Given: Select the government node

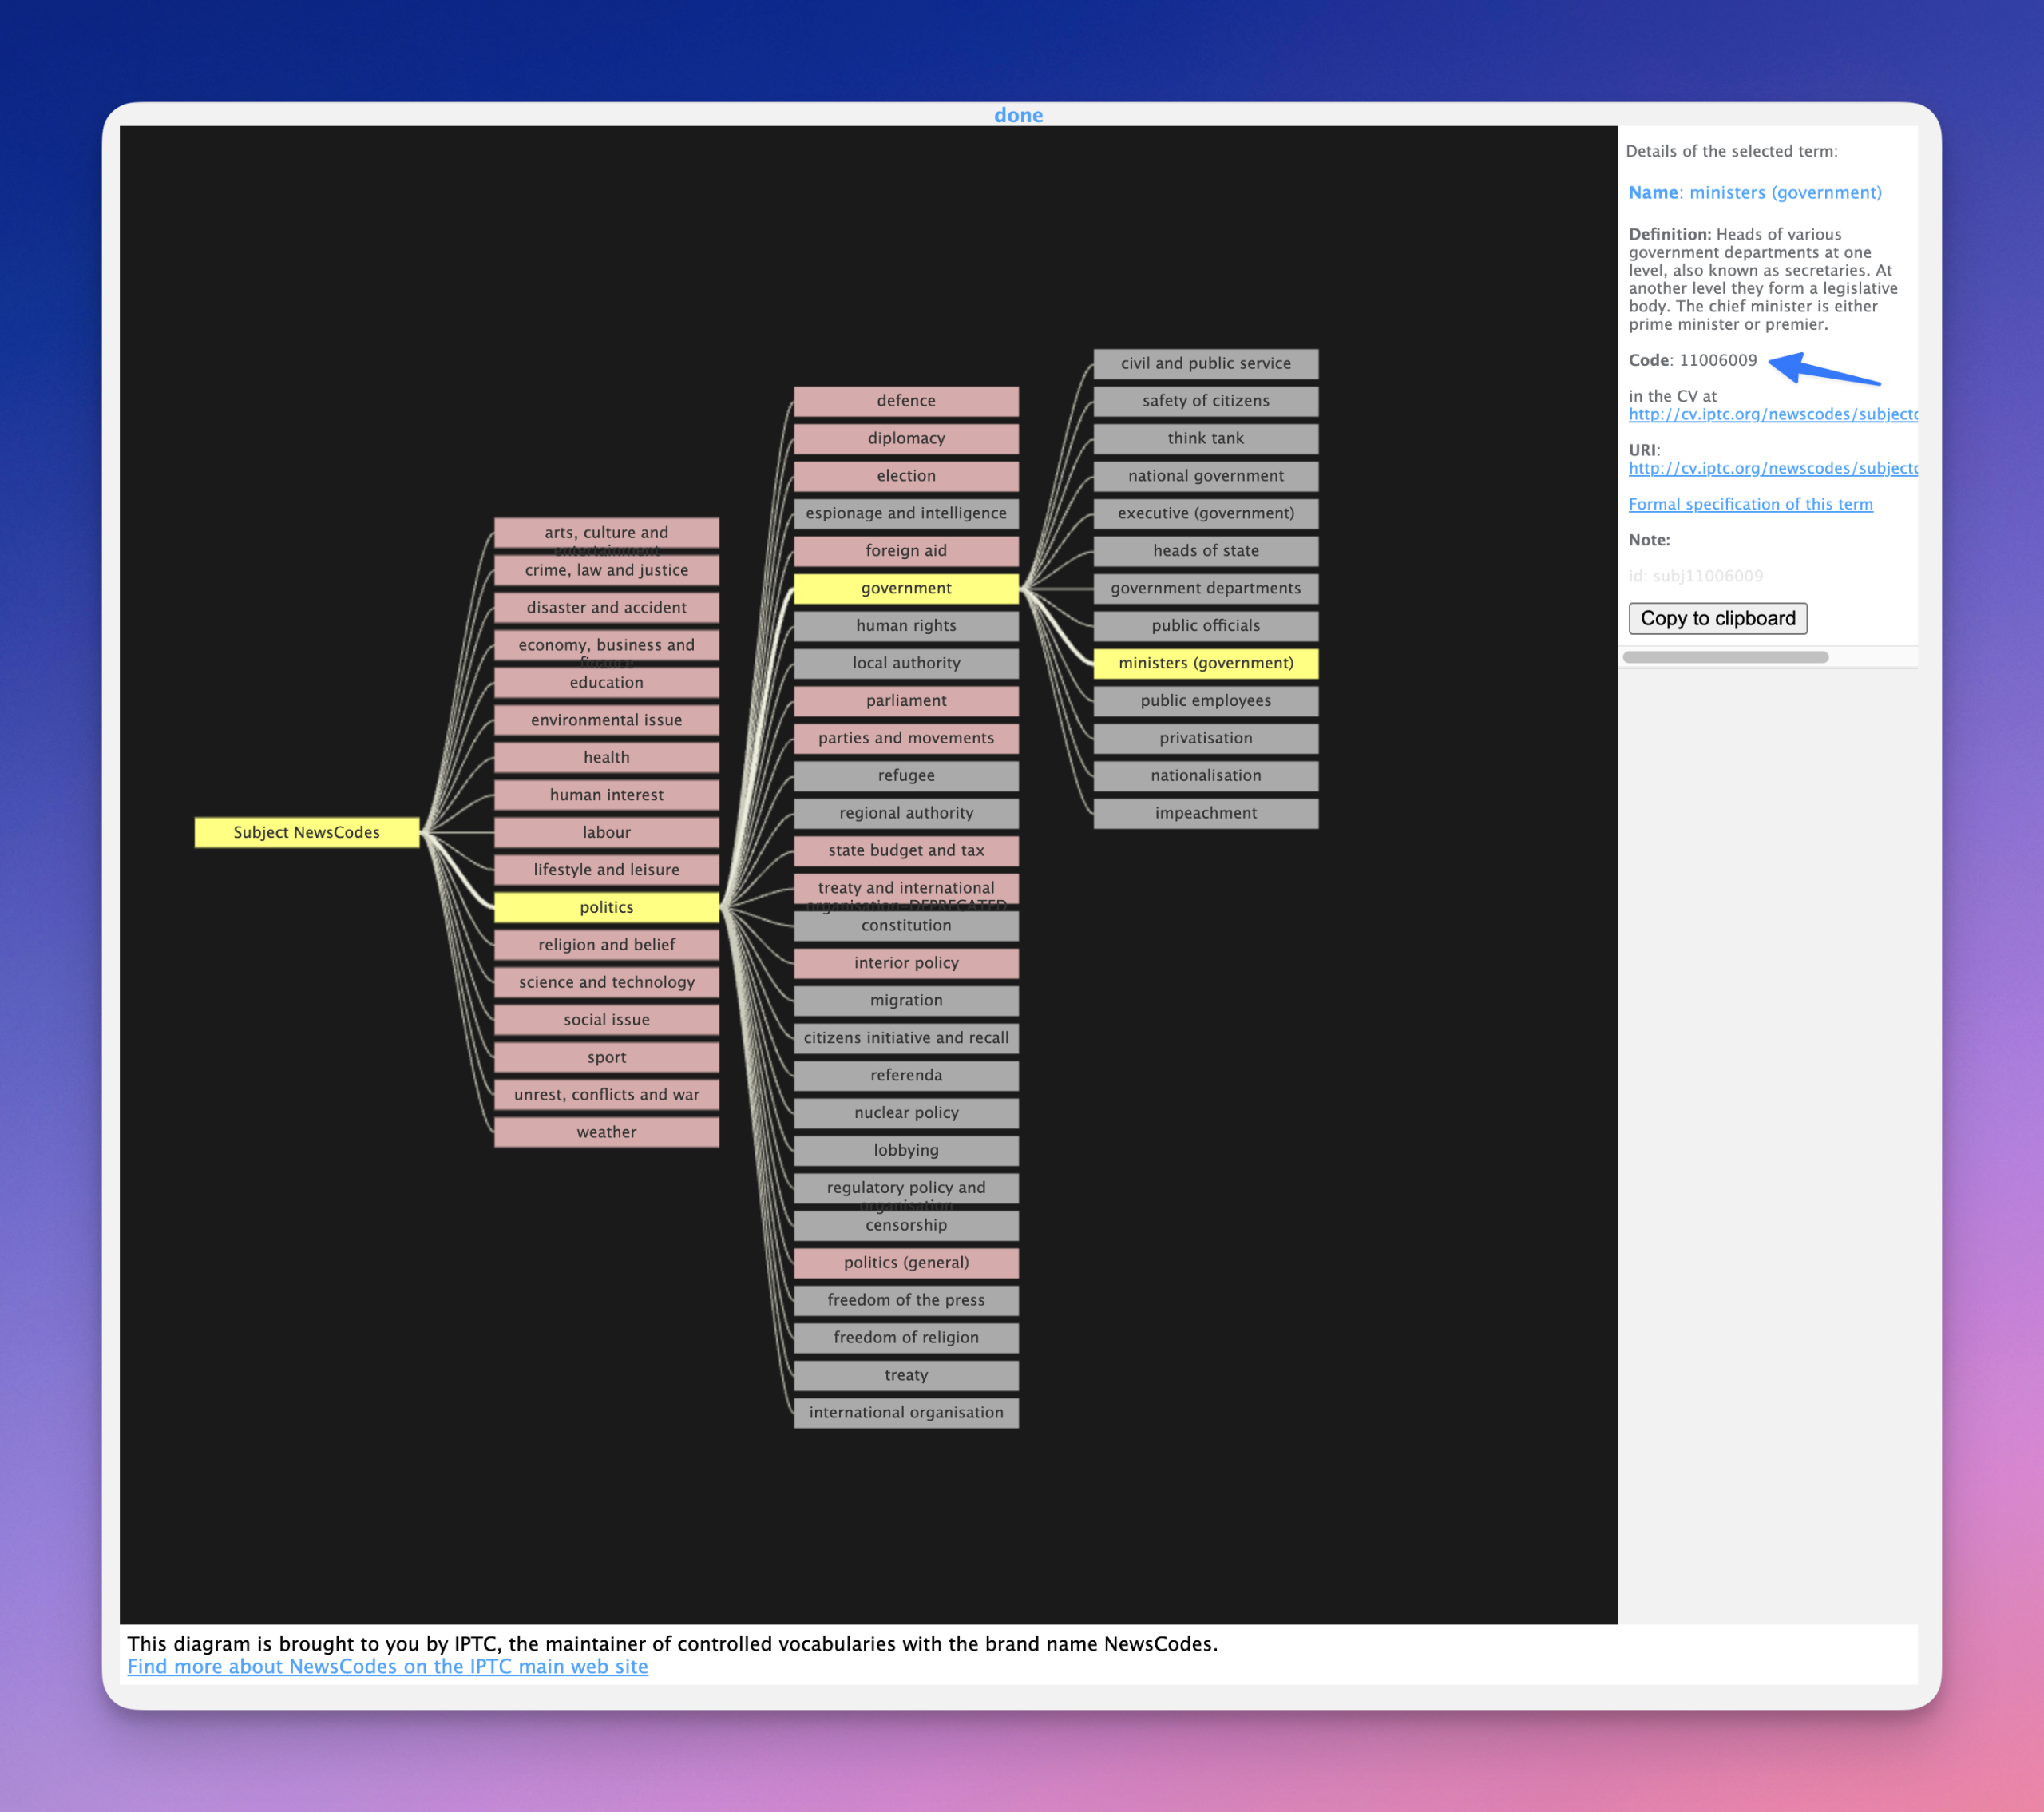Looking at the screenshot, I should (906, 588).
